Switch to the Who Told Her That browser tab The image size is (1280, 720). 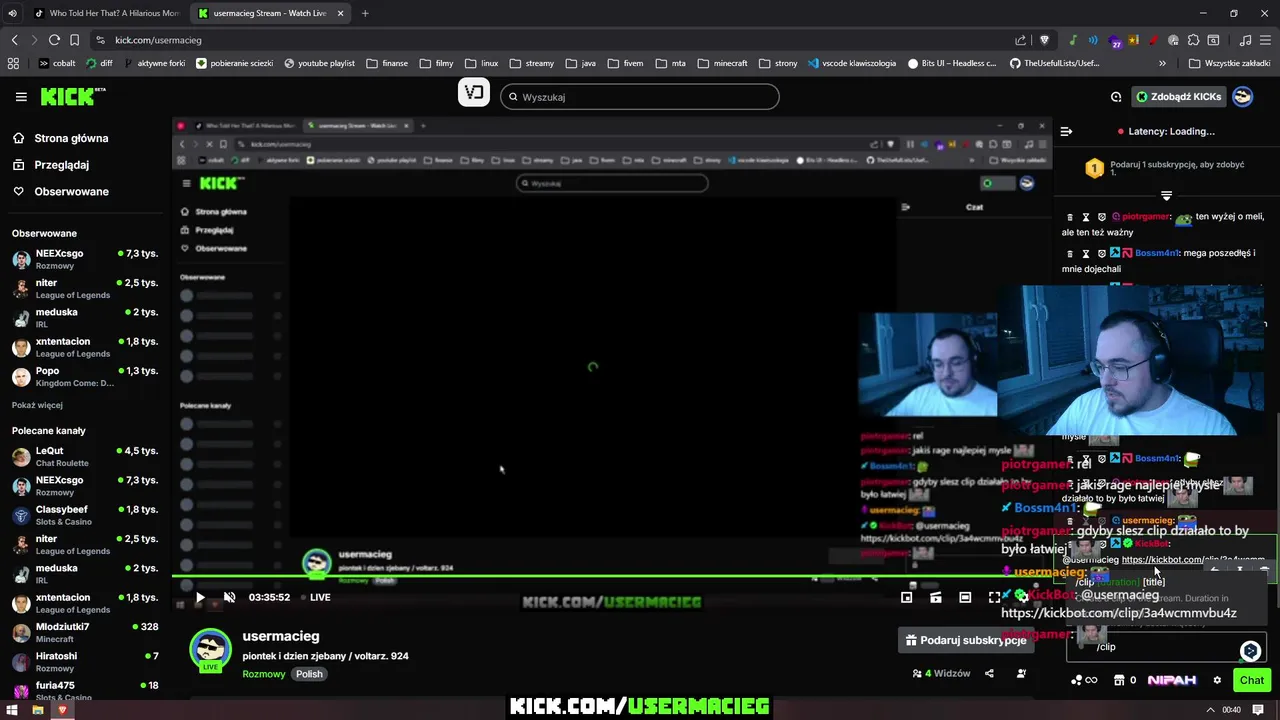tap(106, 13)
